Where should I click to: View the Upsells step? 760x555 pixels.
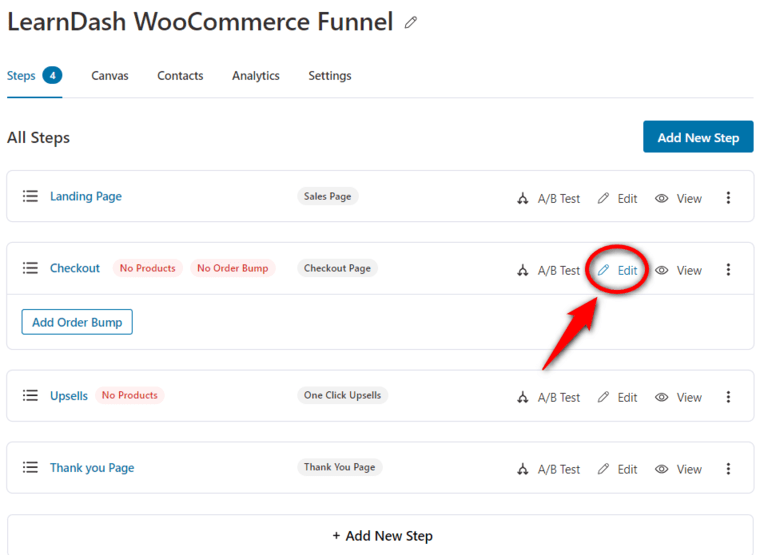point(678,397)
